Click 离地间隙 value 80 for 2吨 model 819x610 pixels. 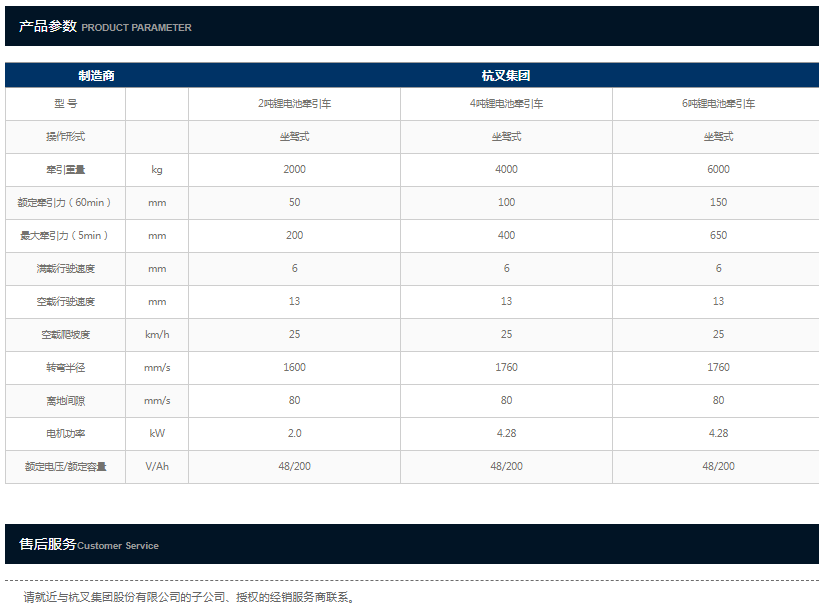[x=295, y=400]
